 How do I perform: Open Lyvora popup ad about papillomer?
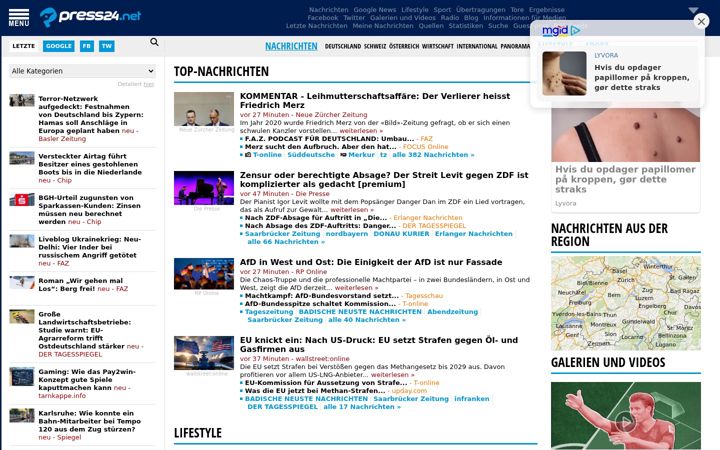[618, 73]
